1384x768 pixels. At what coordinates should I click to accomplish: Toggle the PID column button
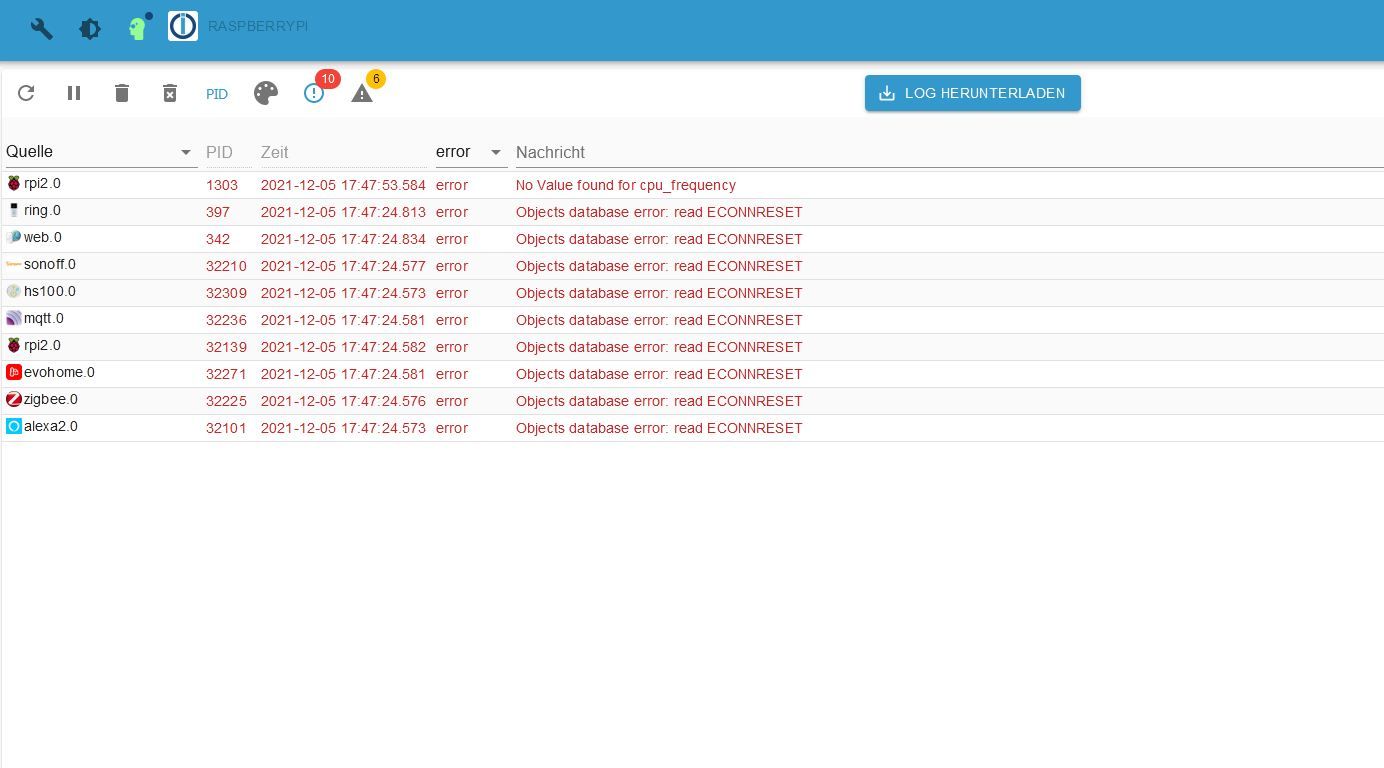point(217,94)
